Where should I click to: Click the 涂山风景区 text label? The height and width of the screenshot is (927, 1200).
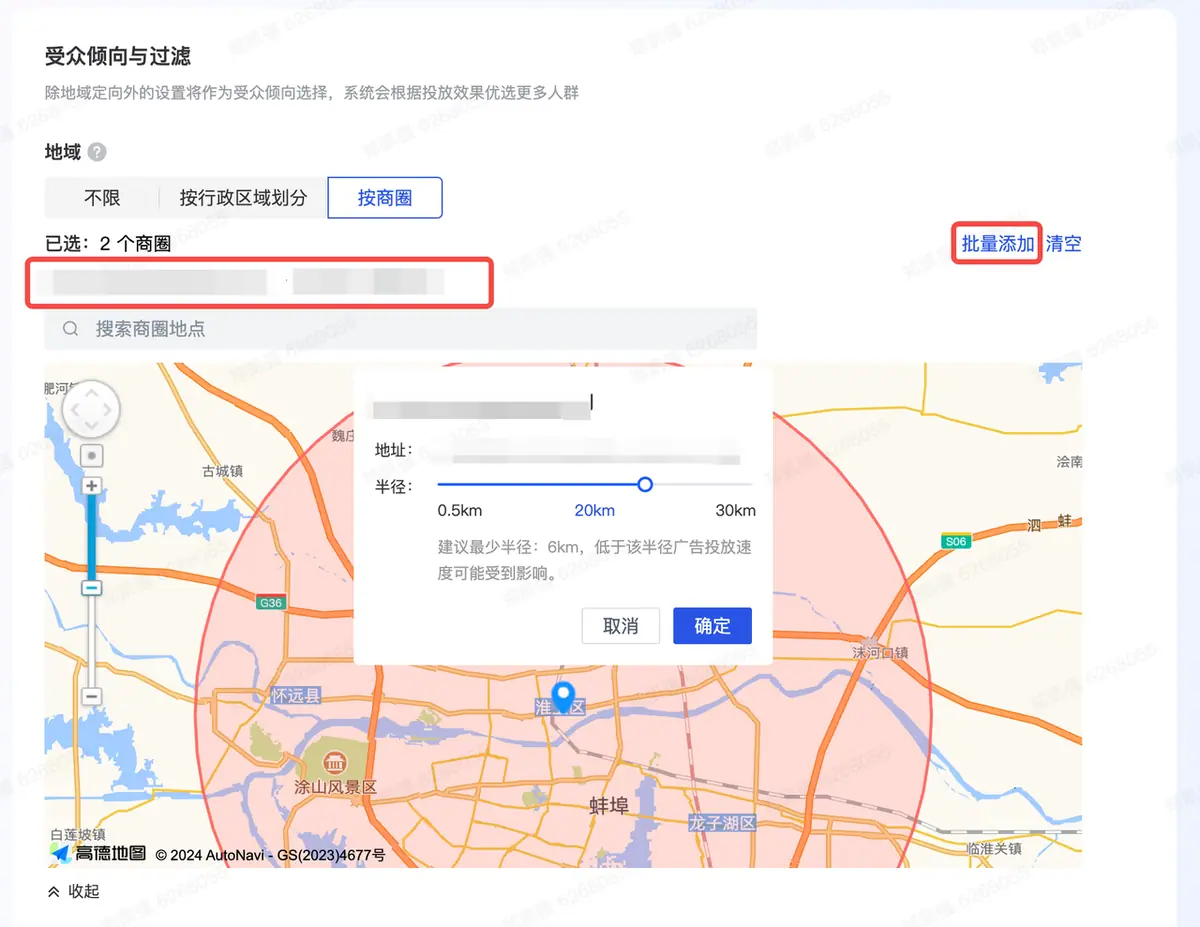(334, 787)
